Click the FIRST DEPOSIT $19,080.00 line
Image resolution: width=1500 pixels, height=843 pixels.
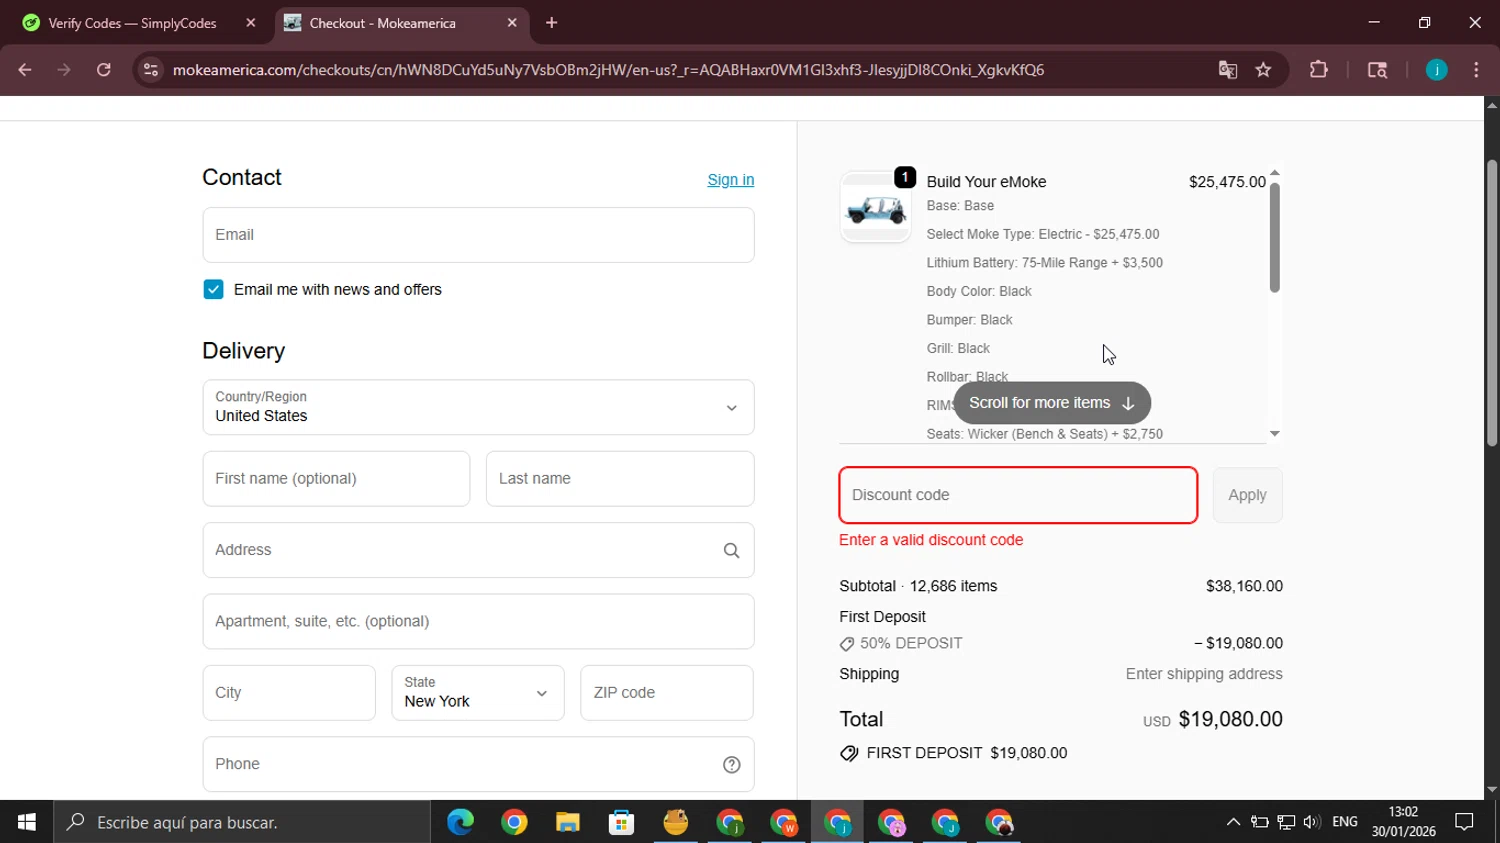954,753
